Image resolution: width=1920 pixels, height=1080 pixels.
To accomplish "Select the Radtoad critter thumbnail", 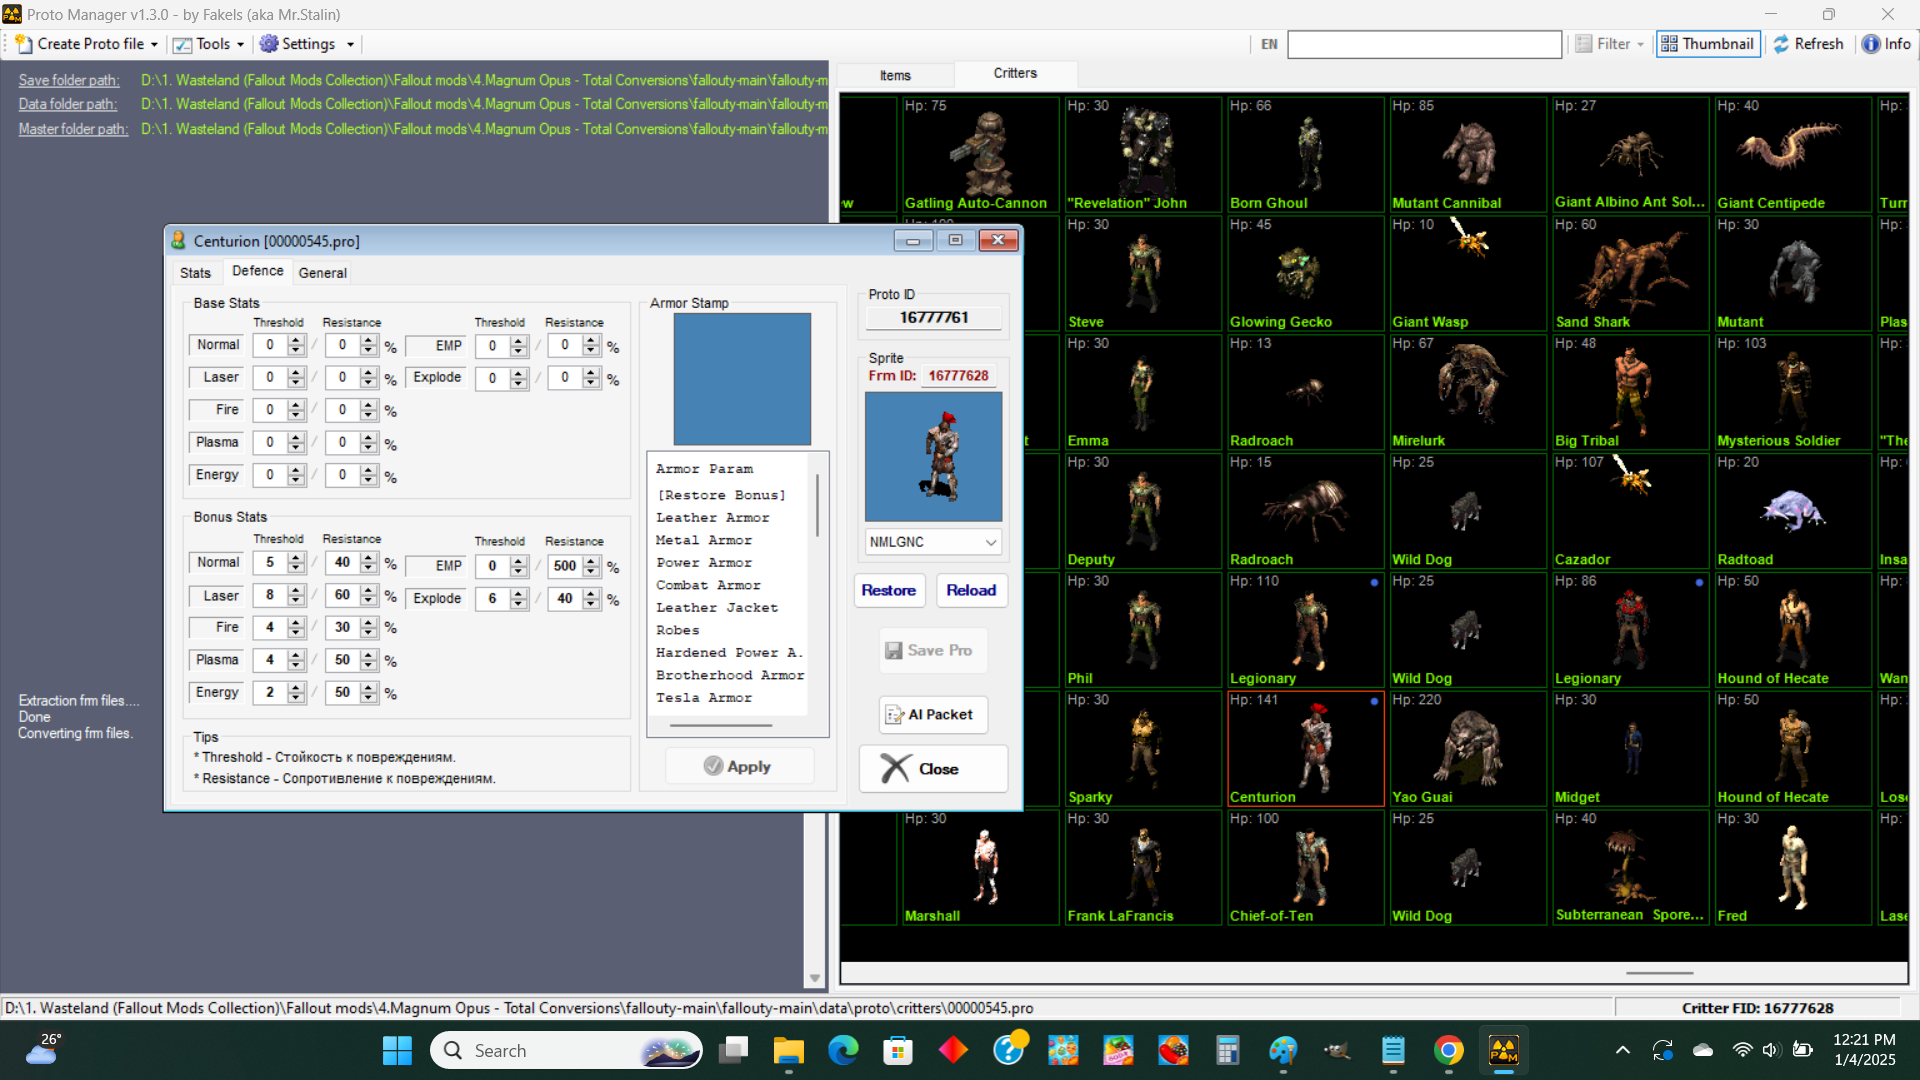I will 1792,511.
